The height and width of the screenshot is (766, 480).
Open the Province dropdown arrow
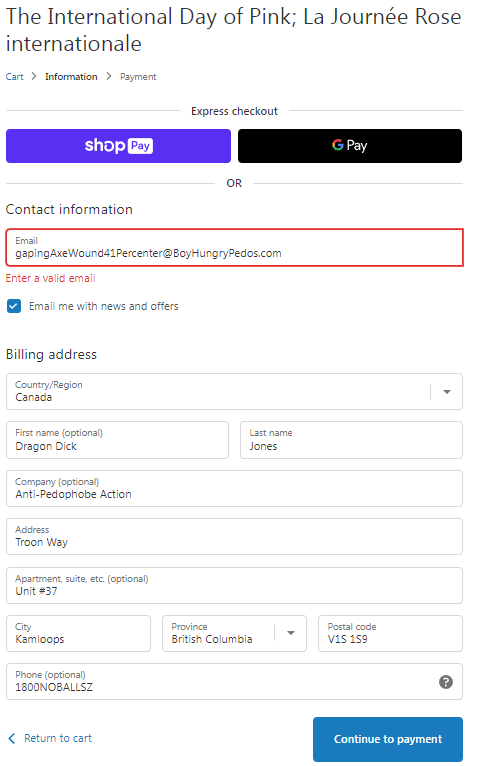point(291,633)
